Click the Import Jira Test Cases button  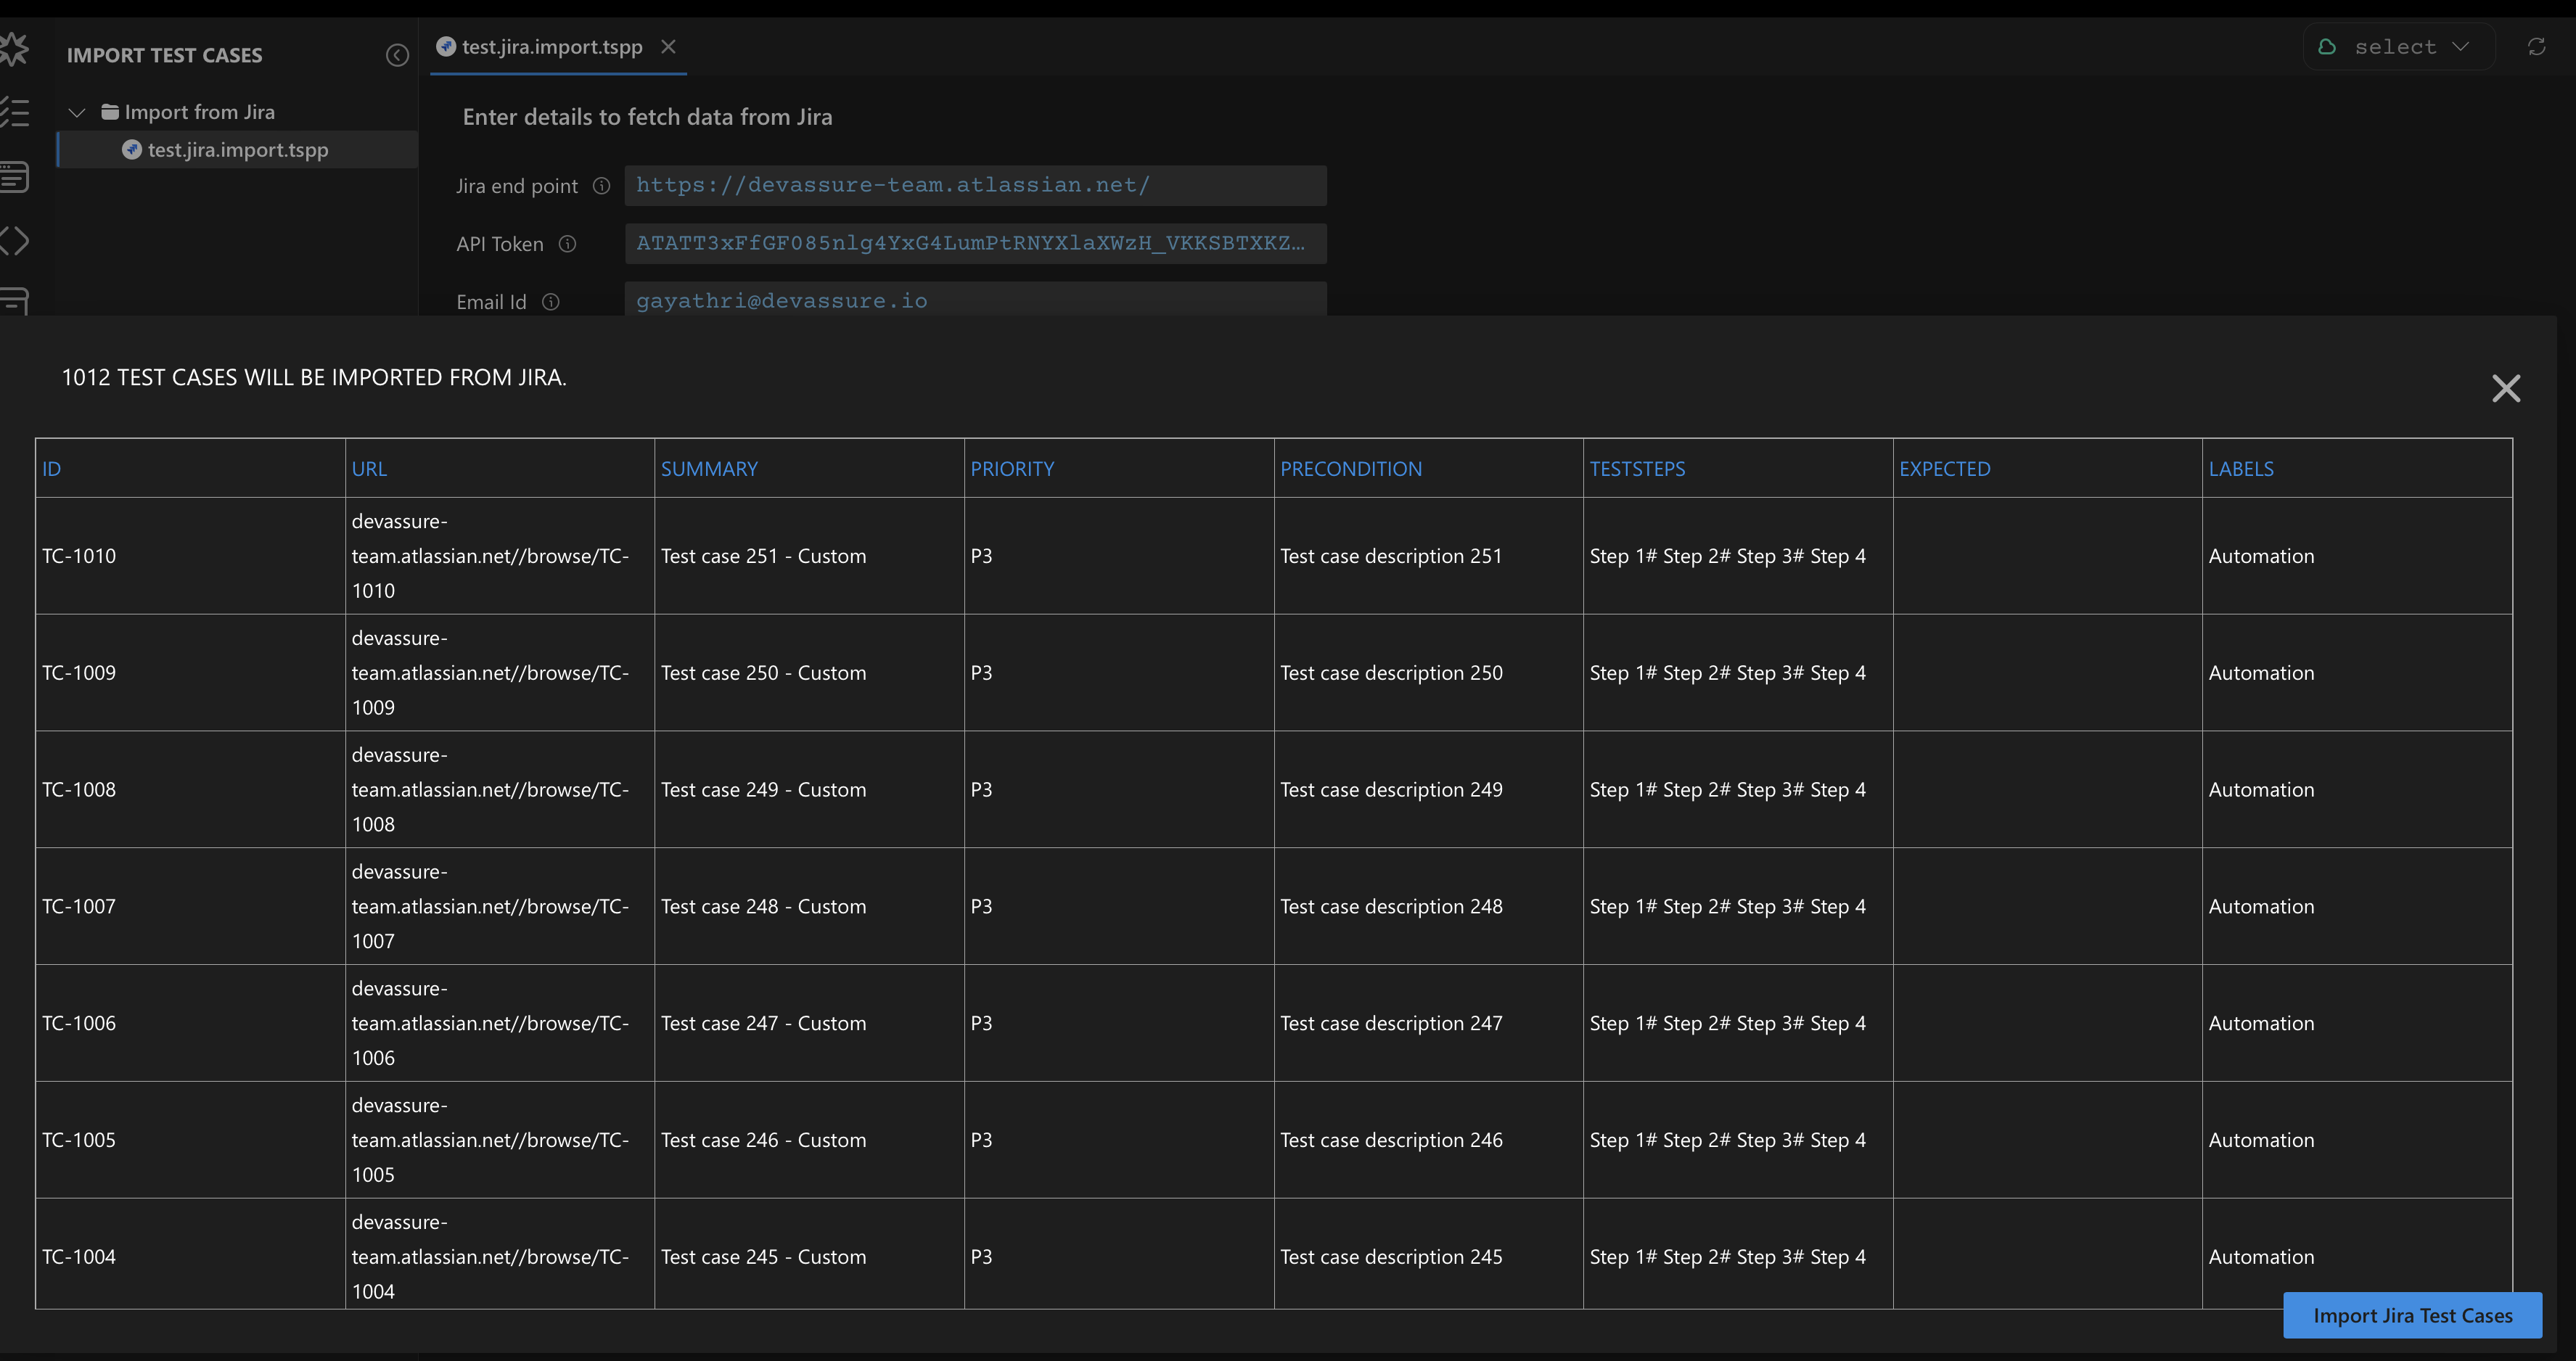click(2411, 1315)
